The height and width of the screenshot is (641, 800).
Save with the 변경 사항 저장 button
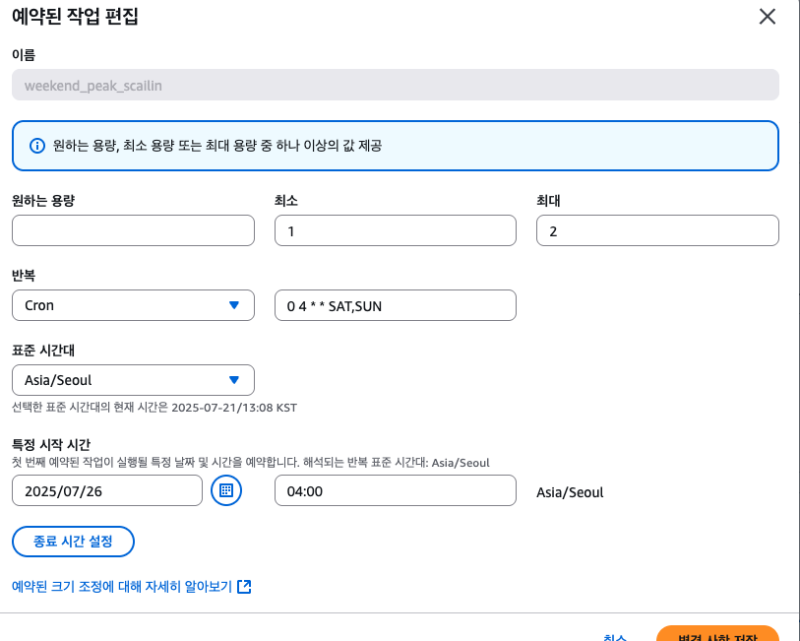[x=717, y=635]
